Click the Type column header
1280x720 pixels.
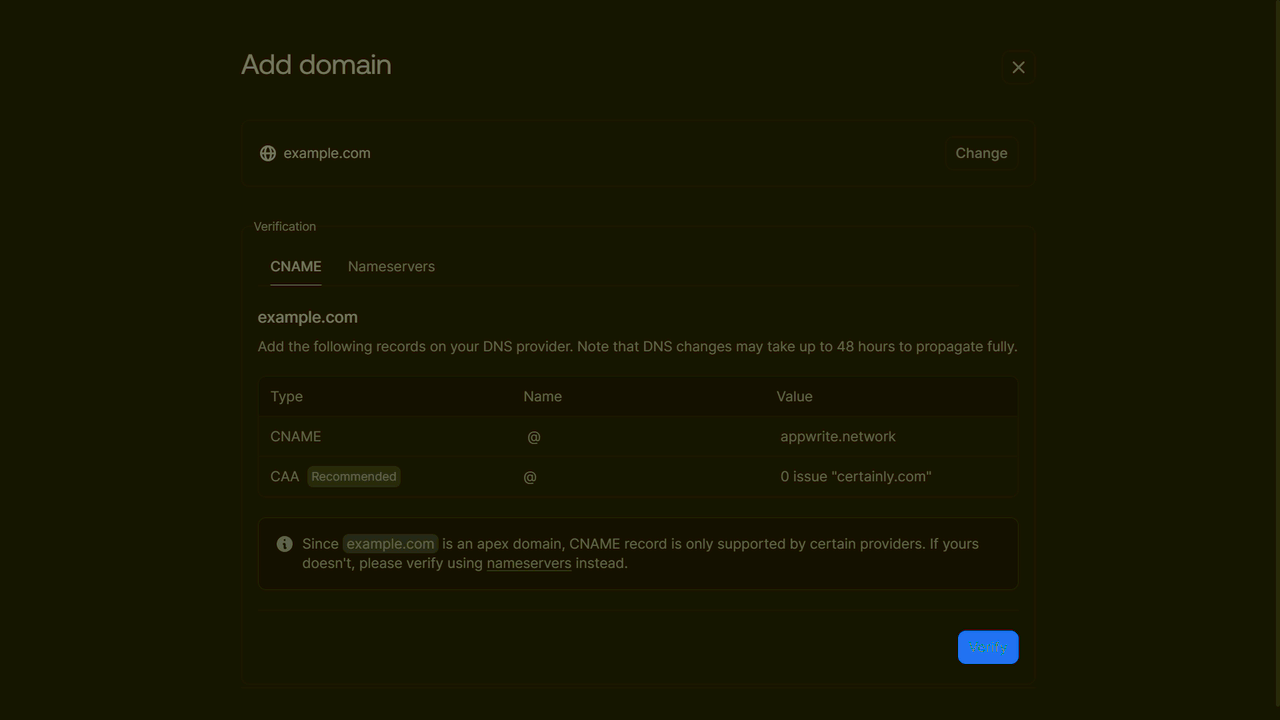click(286, 396)
